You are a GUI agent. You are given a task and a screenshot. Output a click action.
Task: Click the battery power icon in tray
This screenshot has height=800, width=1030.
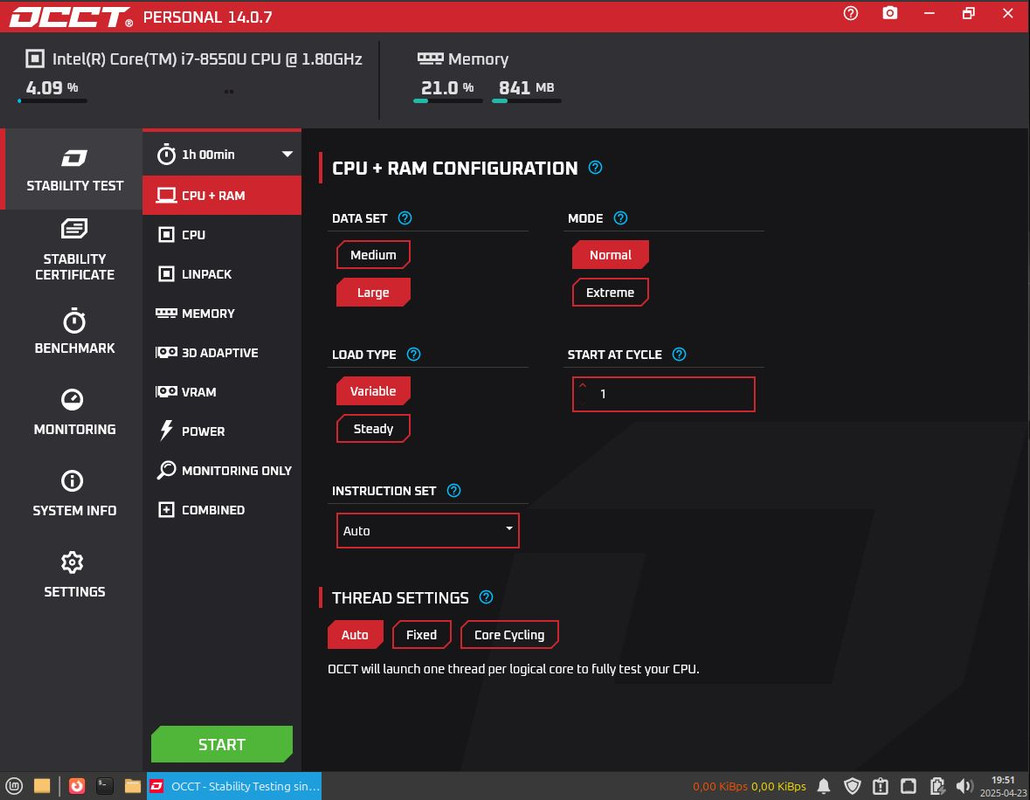pos(937,786)
